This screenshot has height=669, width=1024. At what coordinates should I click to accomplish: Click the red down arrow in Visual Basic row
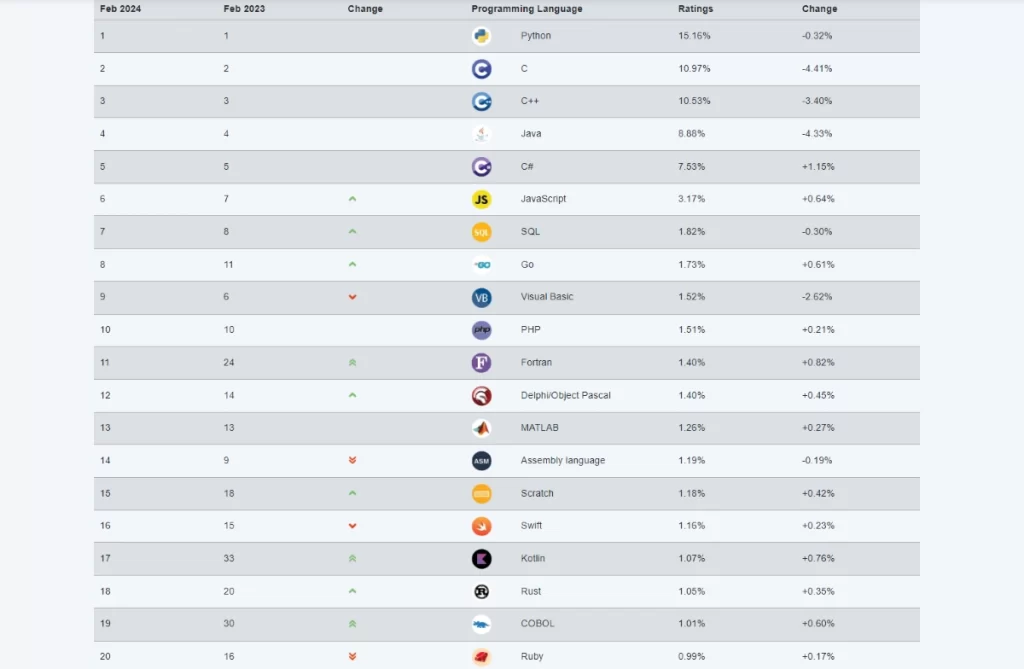(x=352, y=297)
